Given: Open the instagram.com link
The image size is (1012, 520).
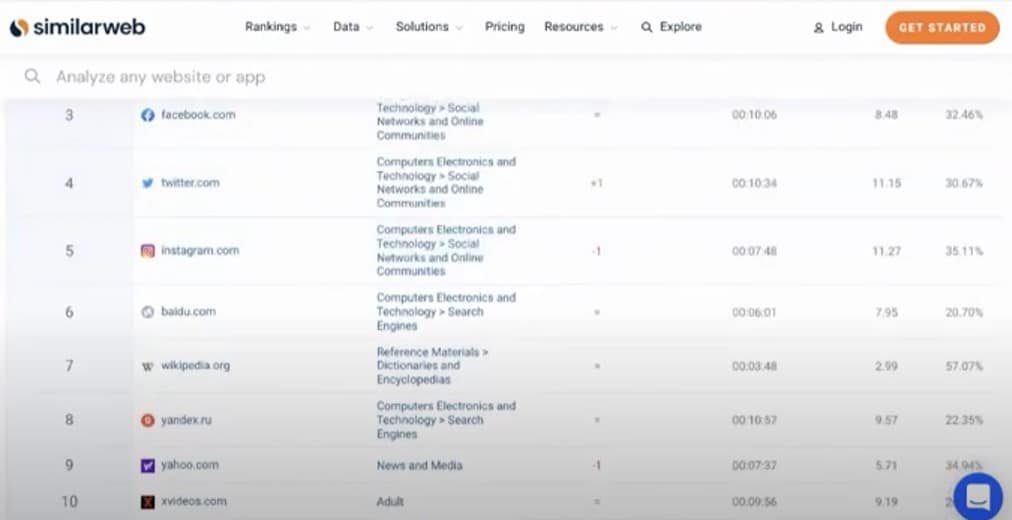Looking at the screenshot, I should [x=200, y=250].
